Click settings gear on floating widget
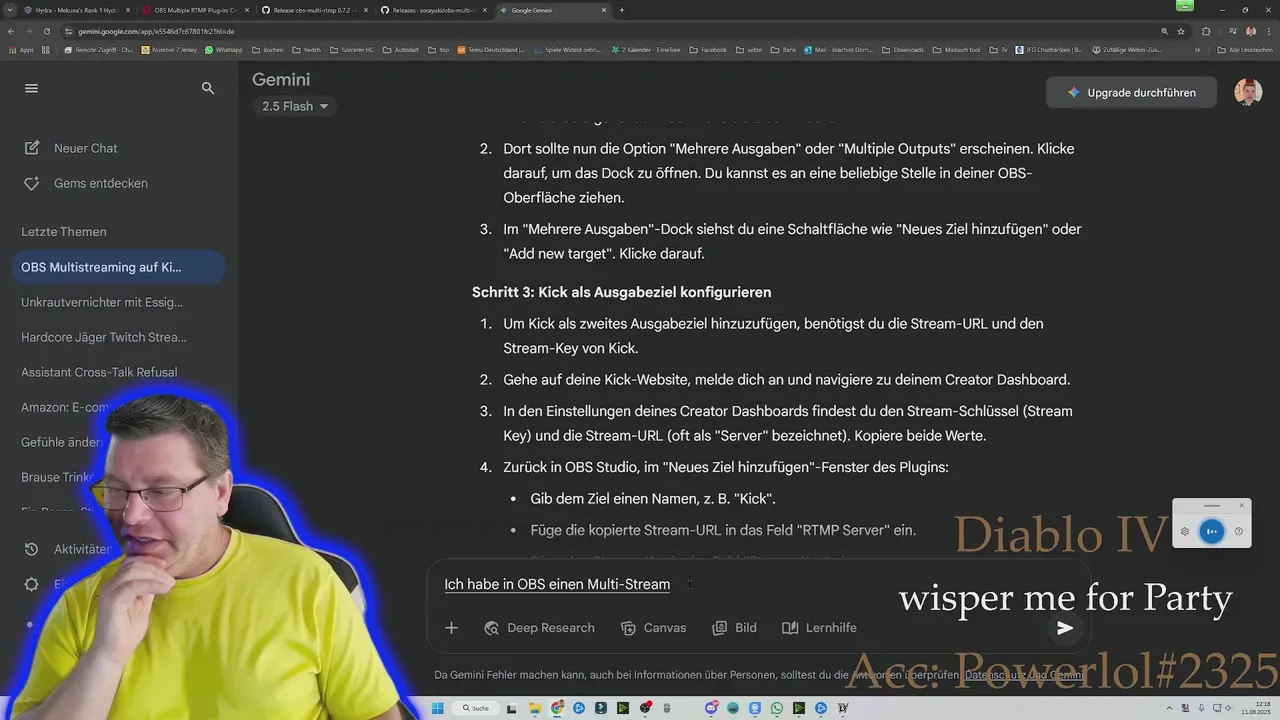Viewport: 1280px width, 720px height. [x=1185, y=531]
